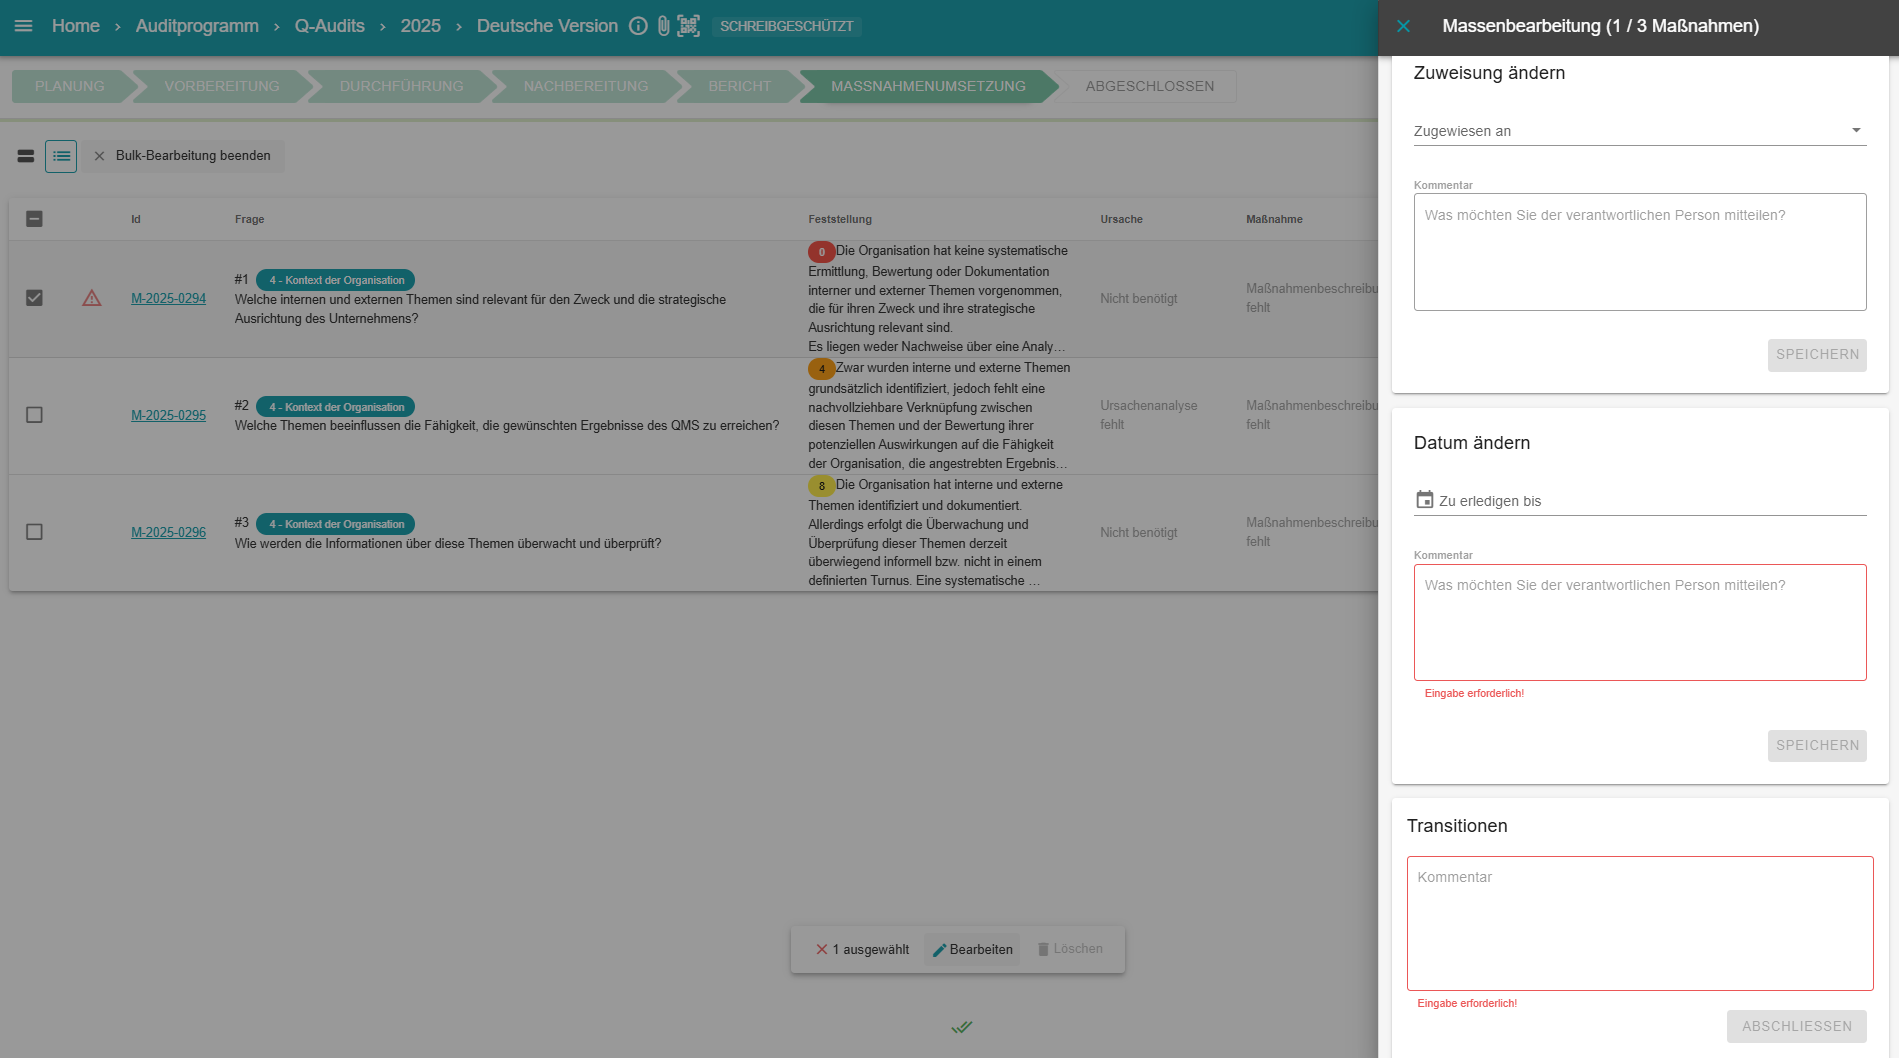Click the calendar icon for Zu erledigen bis
Image resolution: width=1899 pixels, height=1058 pixels.
click(1424, 500)
